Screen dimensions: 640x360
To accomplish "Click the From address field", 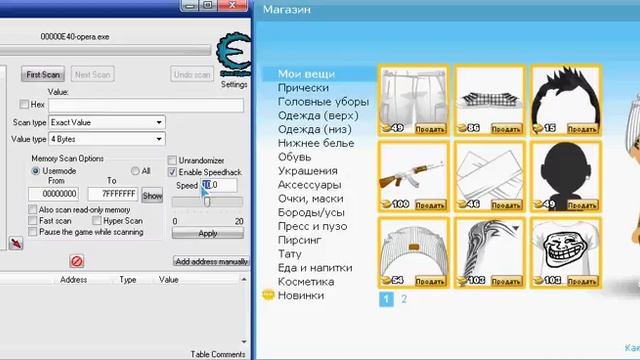I will (x=53, y=194).
